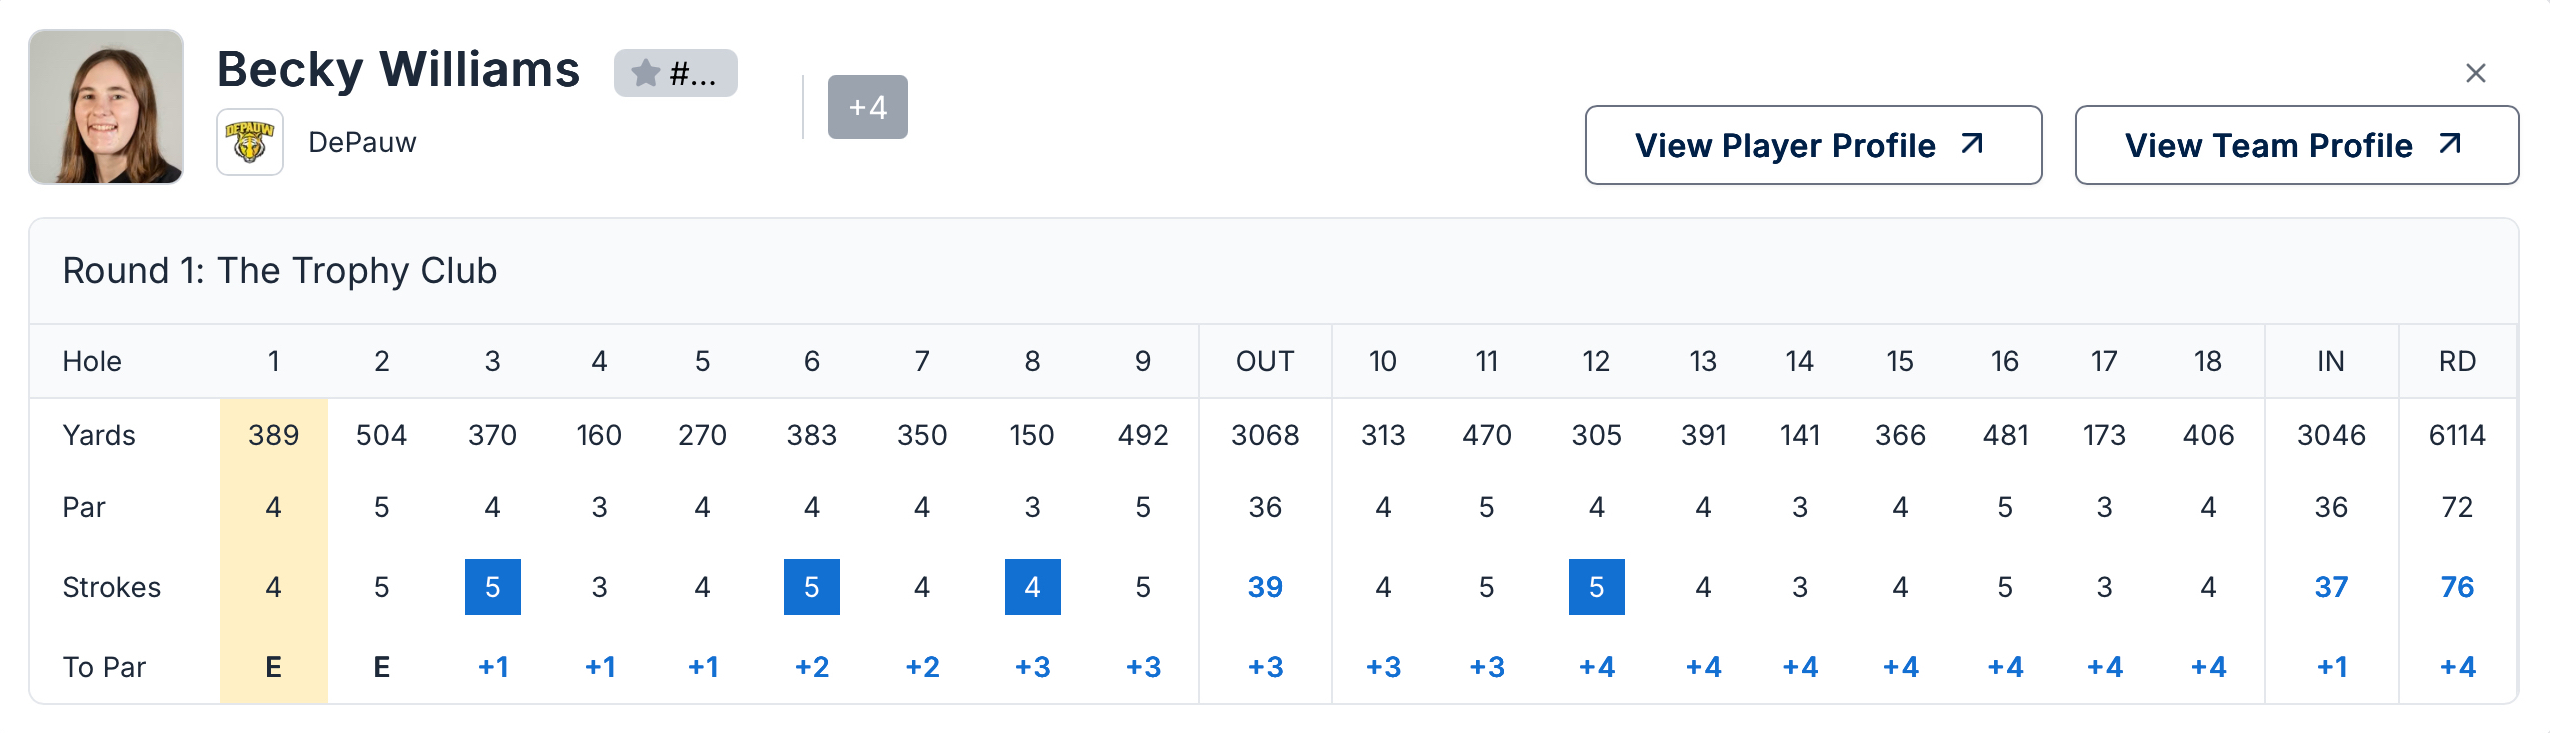The height and width of the screenshot is (733, 2550).
Task: Click arrow icon on View Team Profile
Action: point(2449,144)
